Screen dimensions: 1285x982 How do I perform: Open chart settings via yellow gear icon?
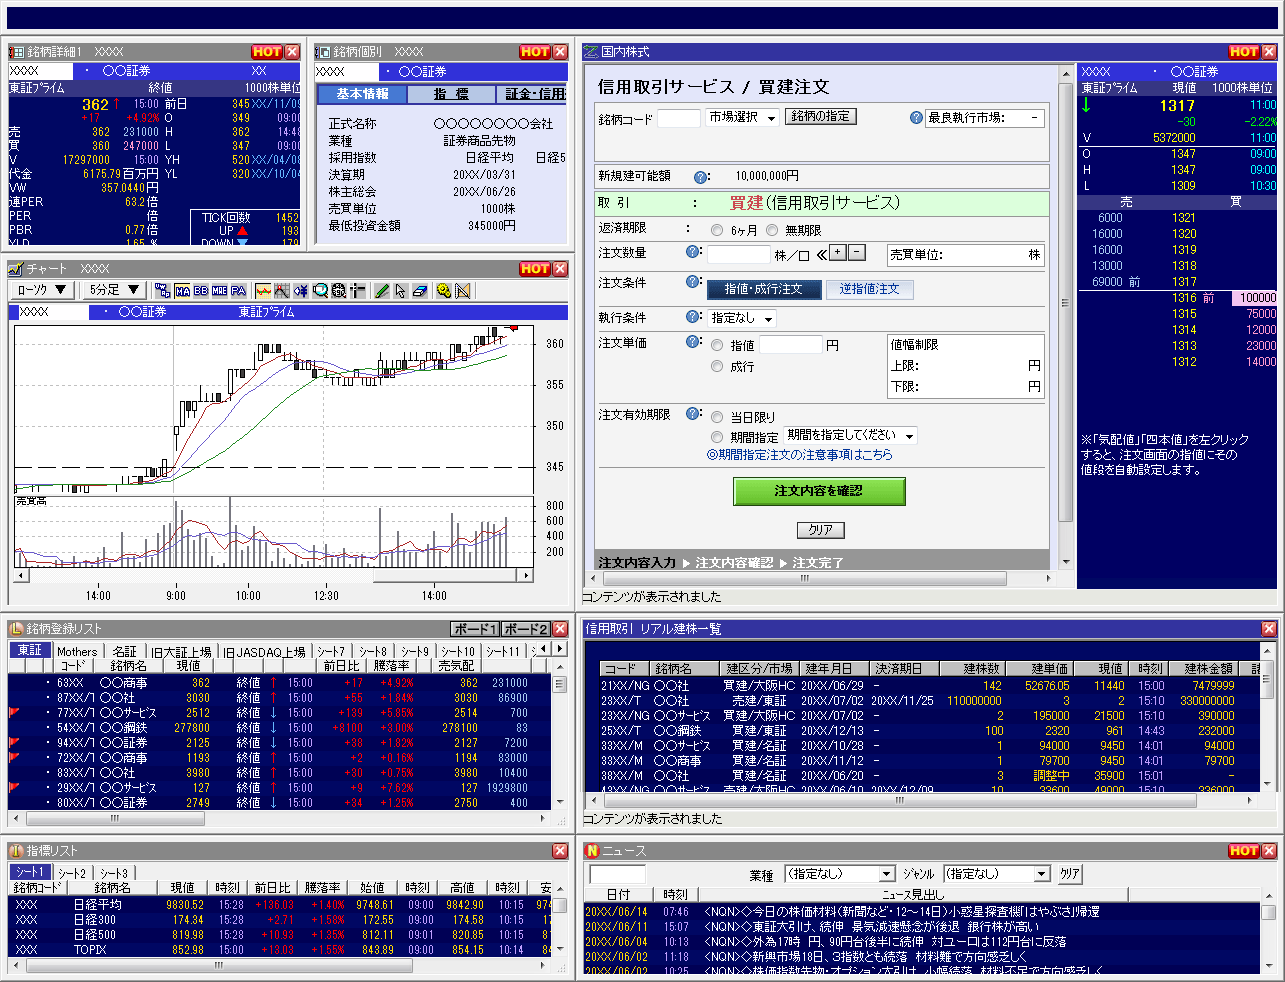(x=444, y=291)
